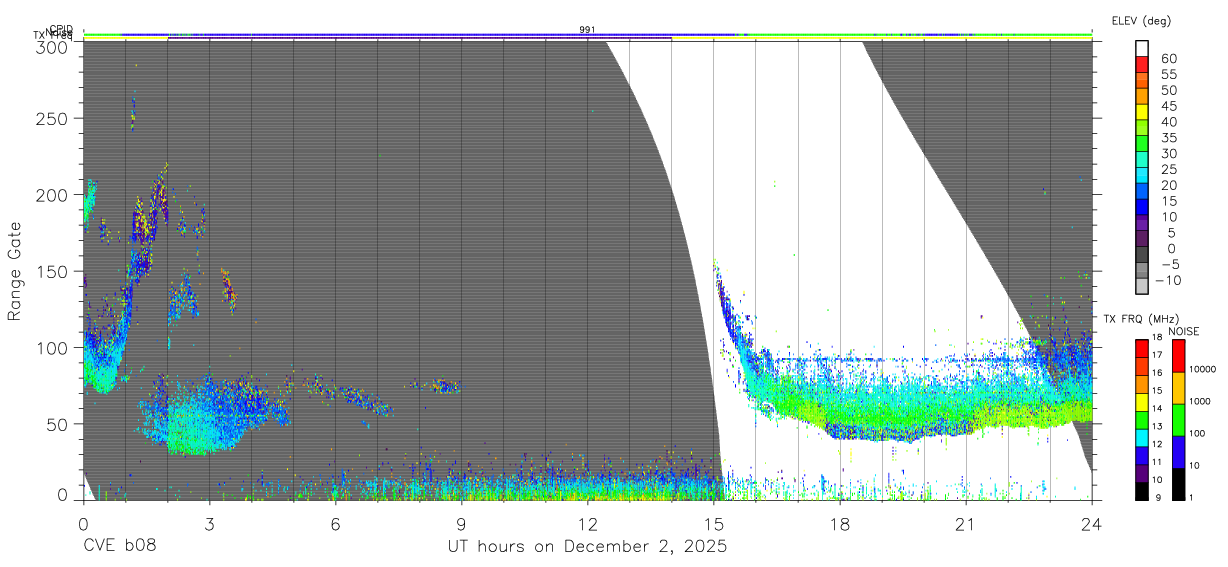Click the "Range Gate" y-axis label
The image size is (1228, 567).
click(15, 271)
